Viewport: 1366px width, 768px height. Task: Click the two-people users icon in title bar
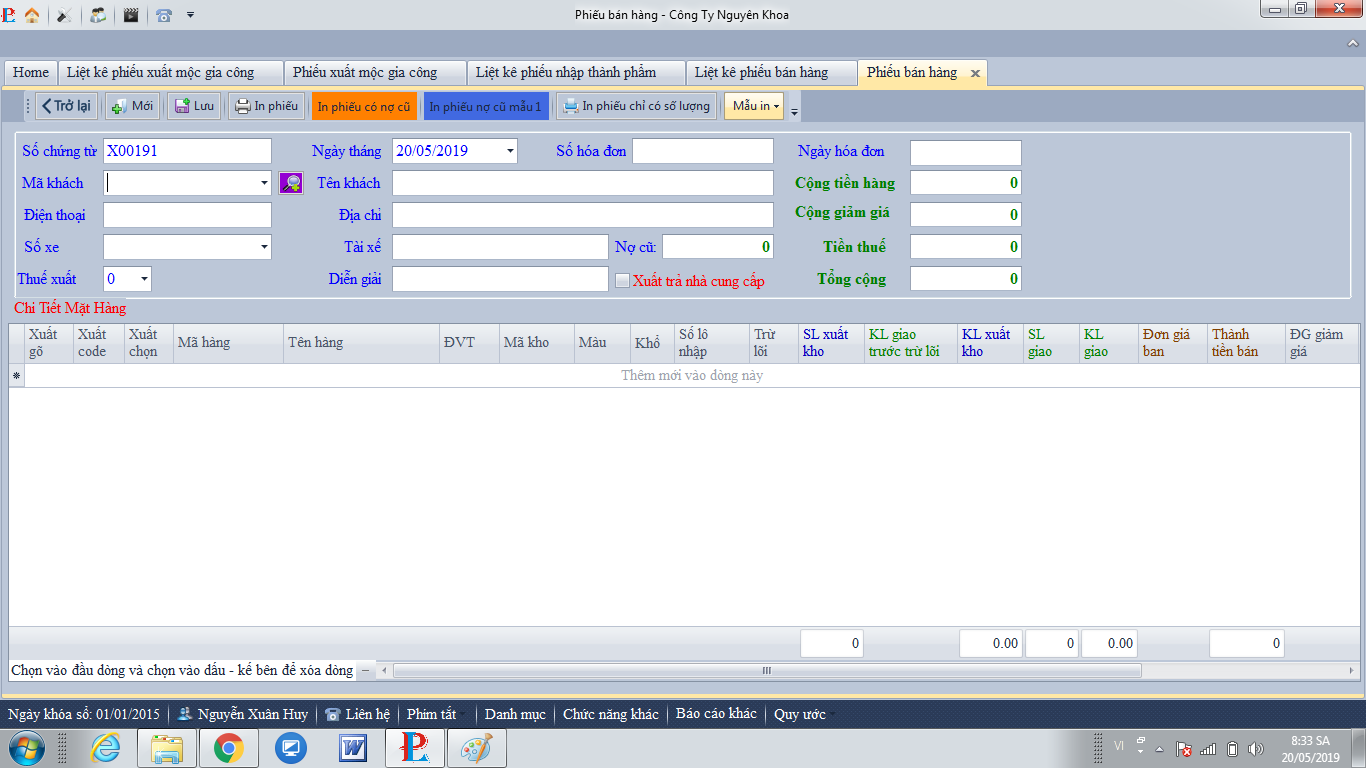coord(97,15)
